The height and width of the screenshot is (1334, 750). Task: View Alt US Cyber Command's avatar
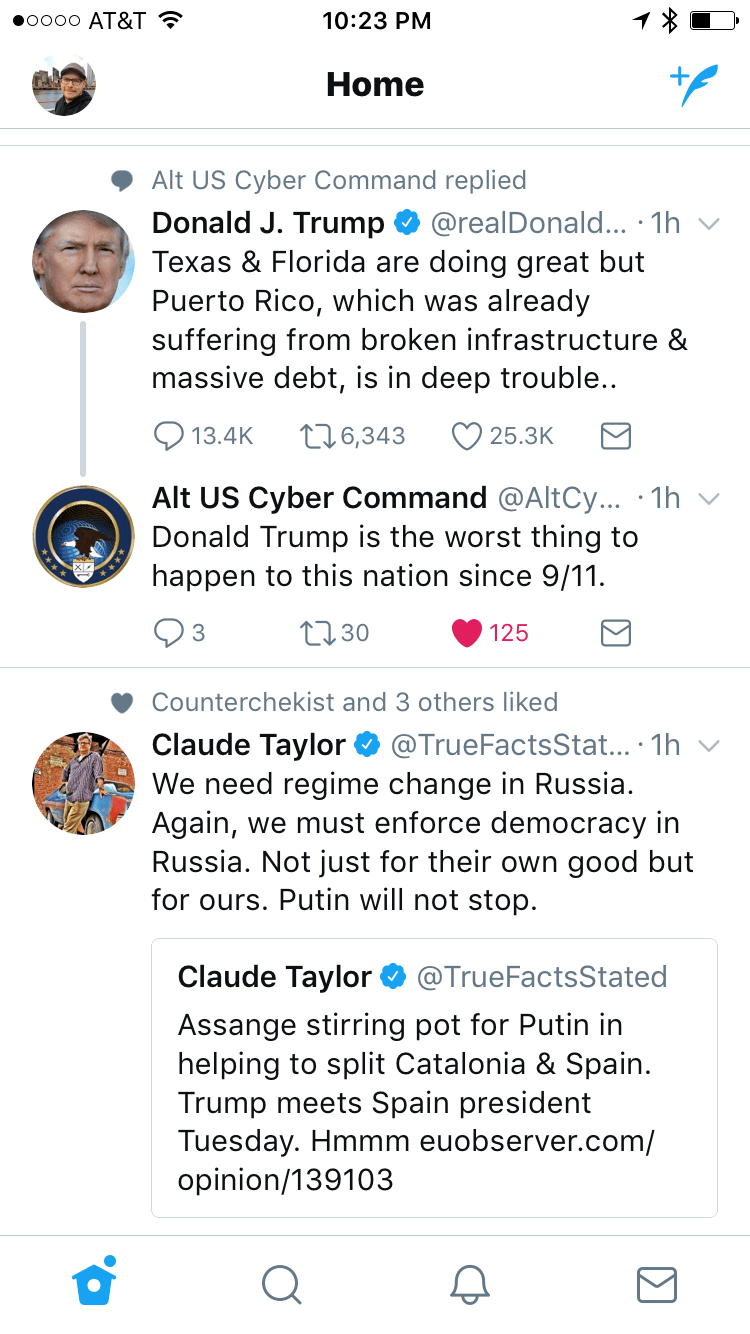84,537
